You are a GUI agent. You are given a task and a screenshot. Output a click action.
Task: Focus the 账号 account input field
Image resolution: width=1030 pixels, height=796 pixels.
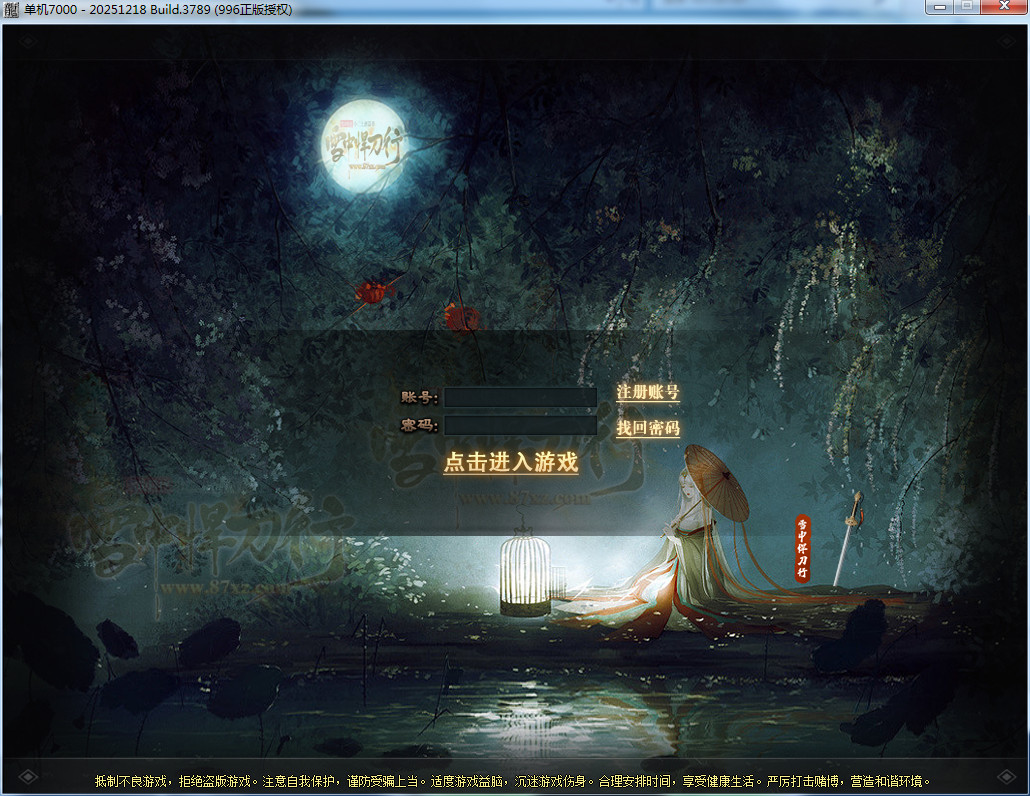[x=520, y=397]
